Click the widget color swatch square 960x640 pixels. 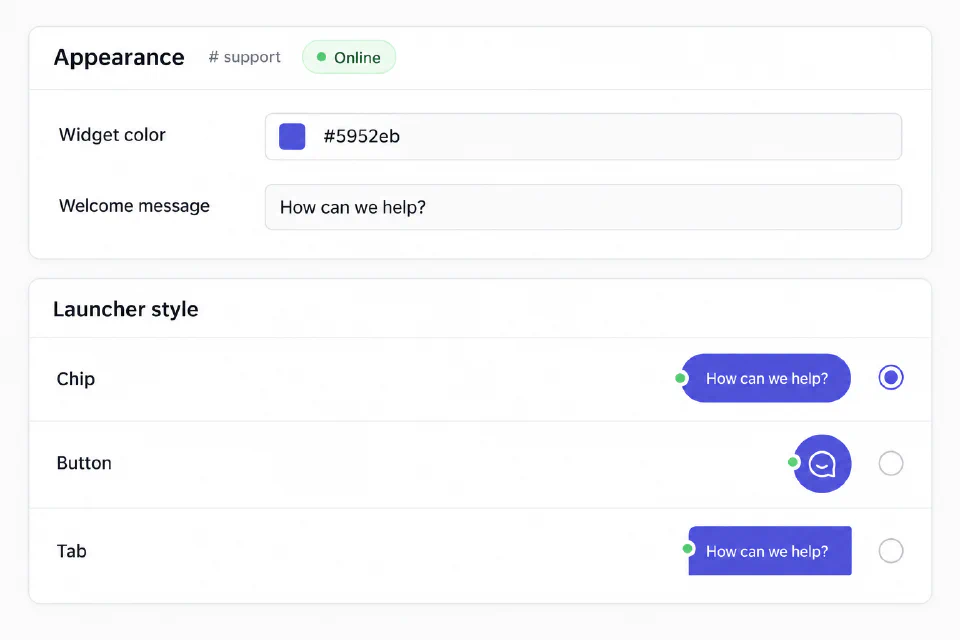tap(292, 136)
